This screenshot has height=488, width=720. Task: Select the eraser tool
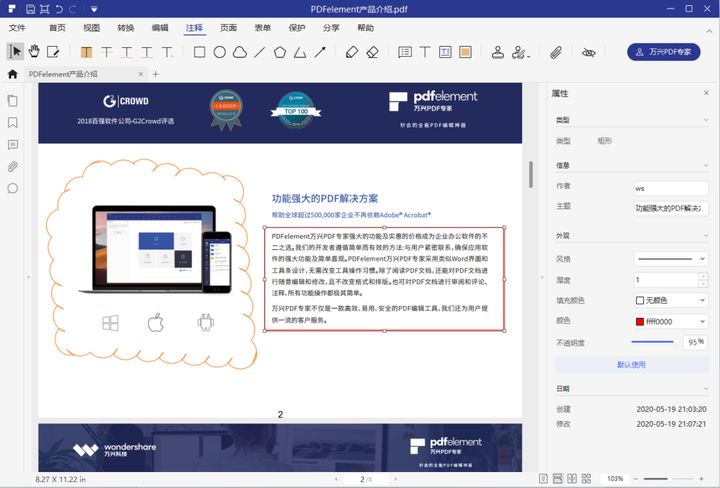click(x=372, y=52)
